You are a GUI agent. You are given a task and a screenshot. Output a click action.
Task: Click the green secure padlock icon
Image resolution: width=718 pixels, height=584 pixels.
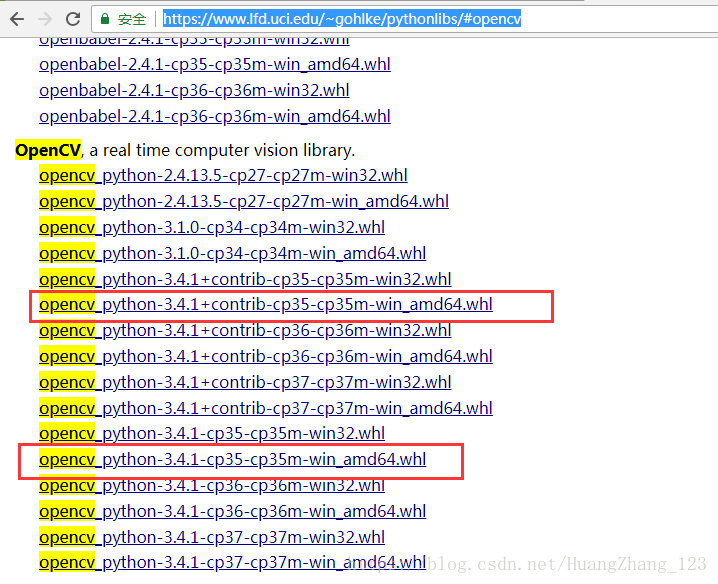(105, 19)
